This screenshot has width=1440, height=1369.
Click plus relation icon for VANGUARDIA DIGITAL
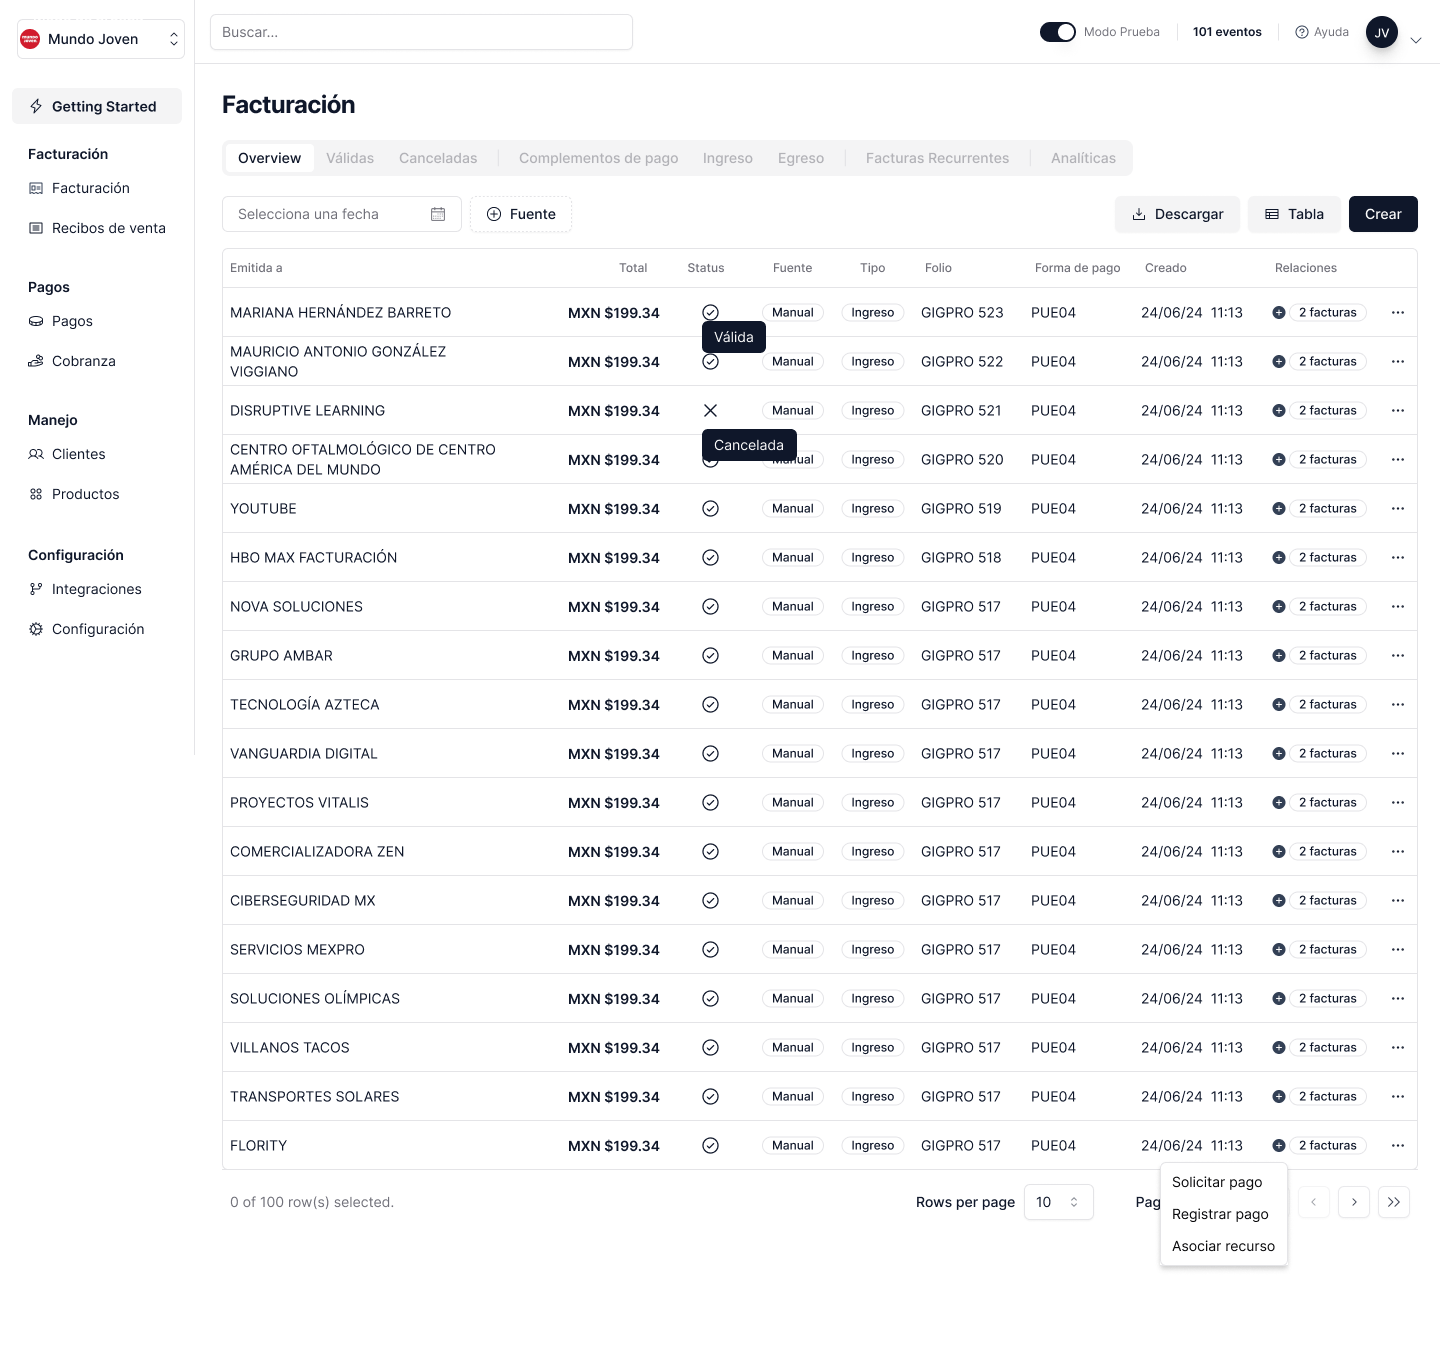(x=1279, y=754)
